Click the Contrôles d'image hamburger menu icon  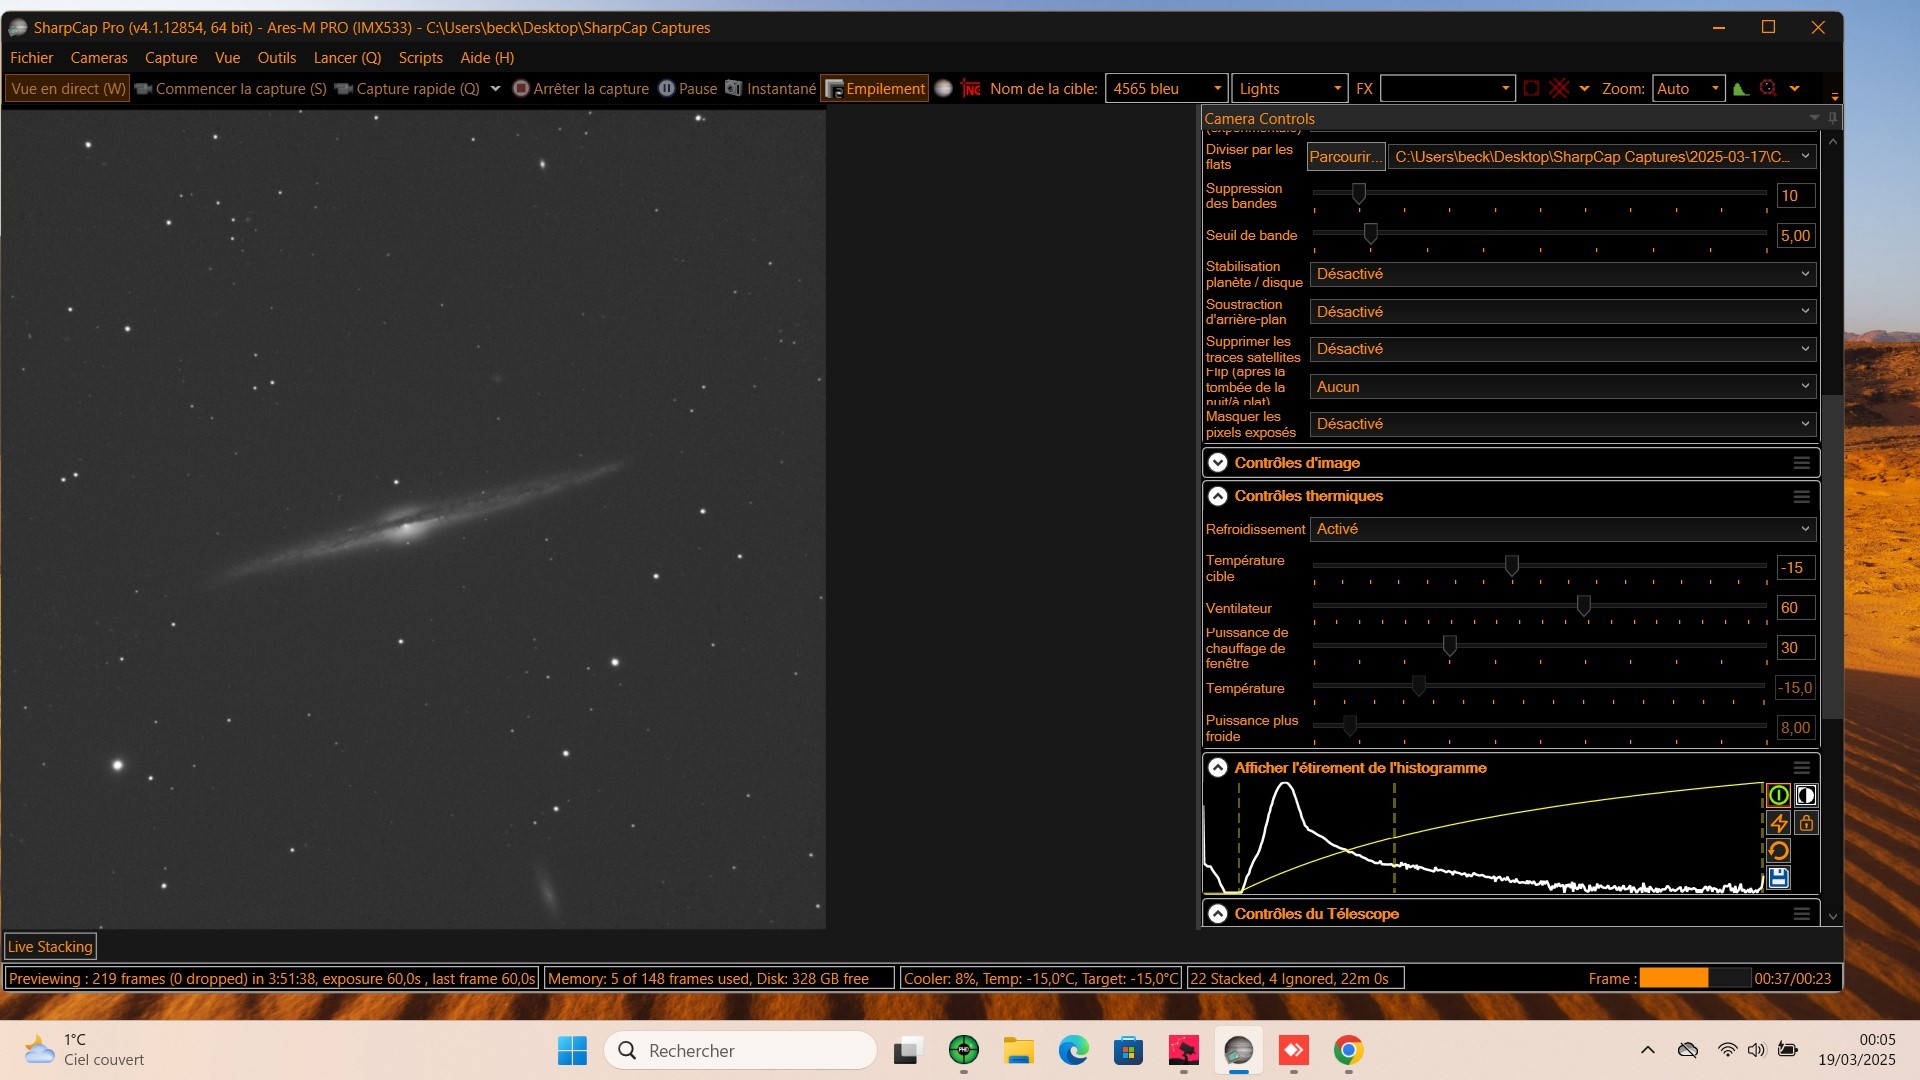1801,462
